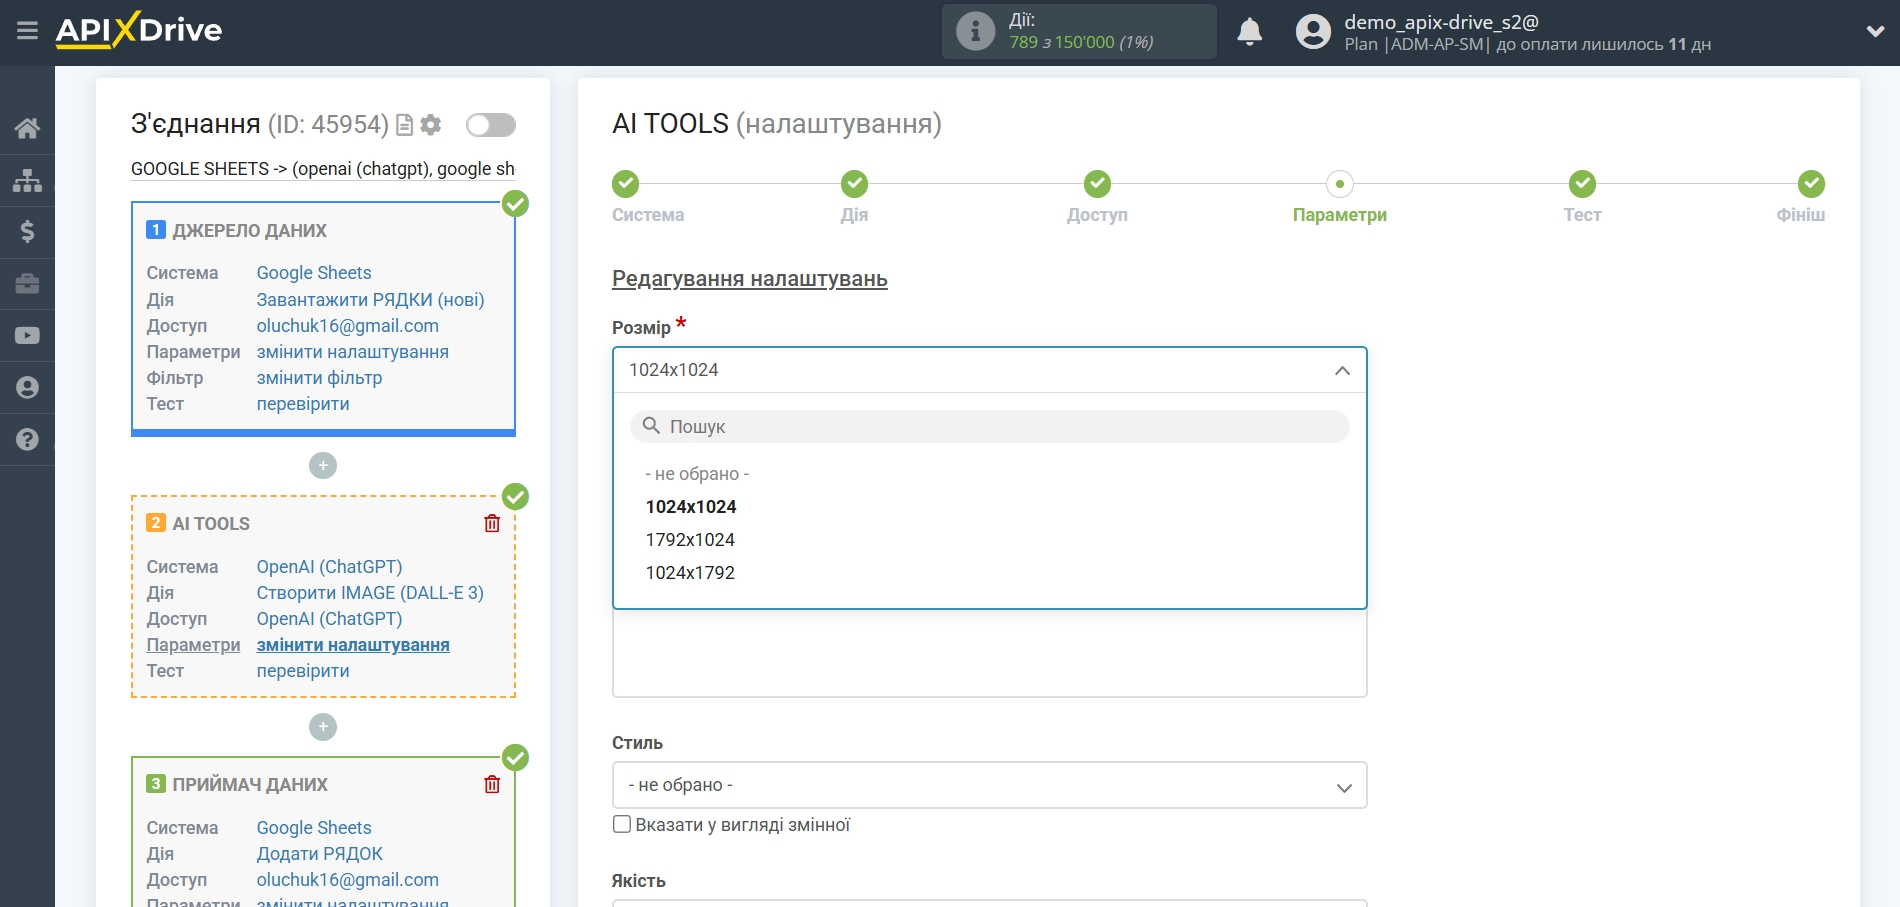This screenshot has width=1900, height=907.
Task: Click 'Редагування налаштувань' heading
Action: coord(750,279)
